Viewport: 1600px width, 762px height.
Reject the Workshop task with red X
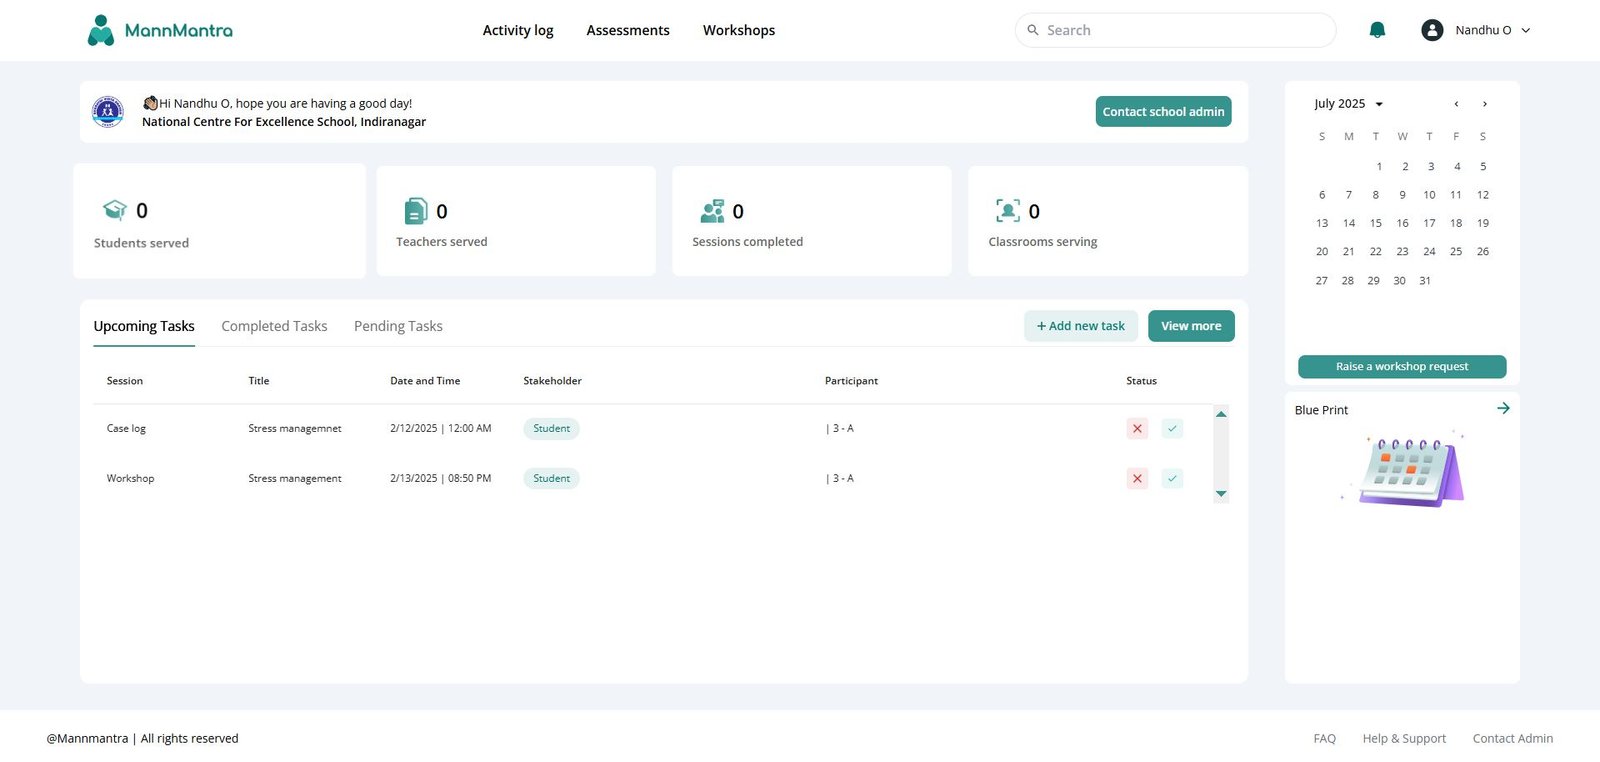click(1137, 478)
